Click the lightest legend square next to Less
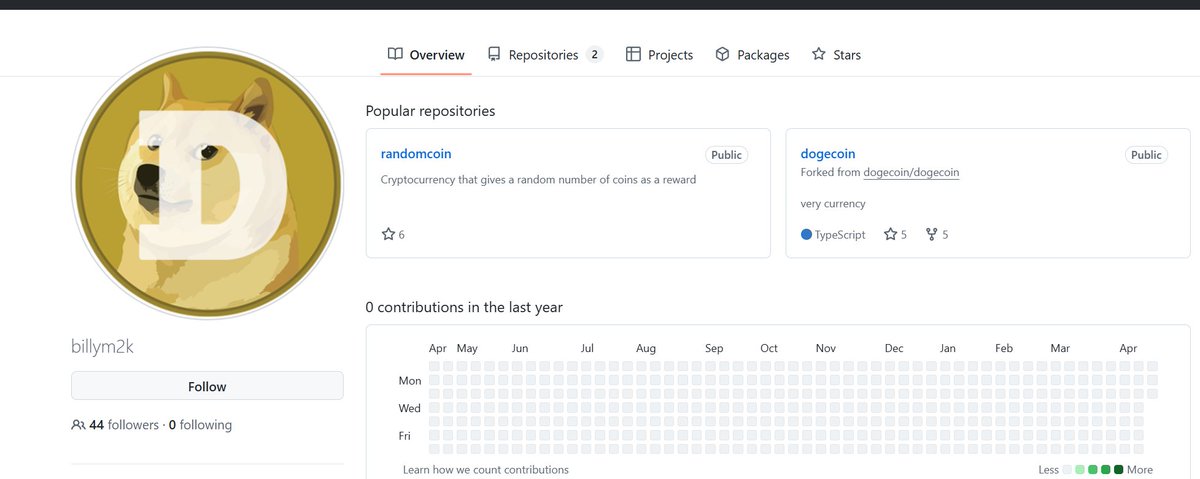This screenshot has width=1200, height=479. (1068, 470)
